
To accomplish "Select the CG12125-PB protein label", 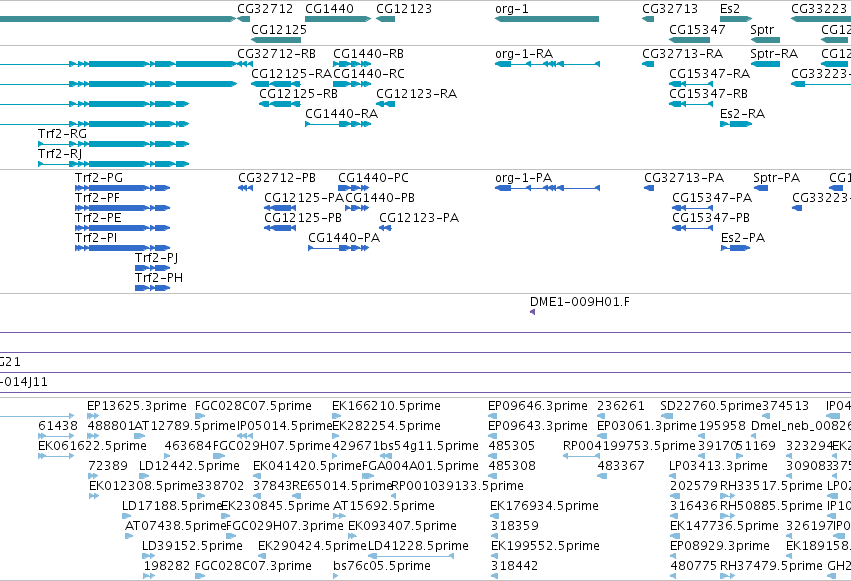I will click(303, 218).
